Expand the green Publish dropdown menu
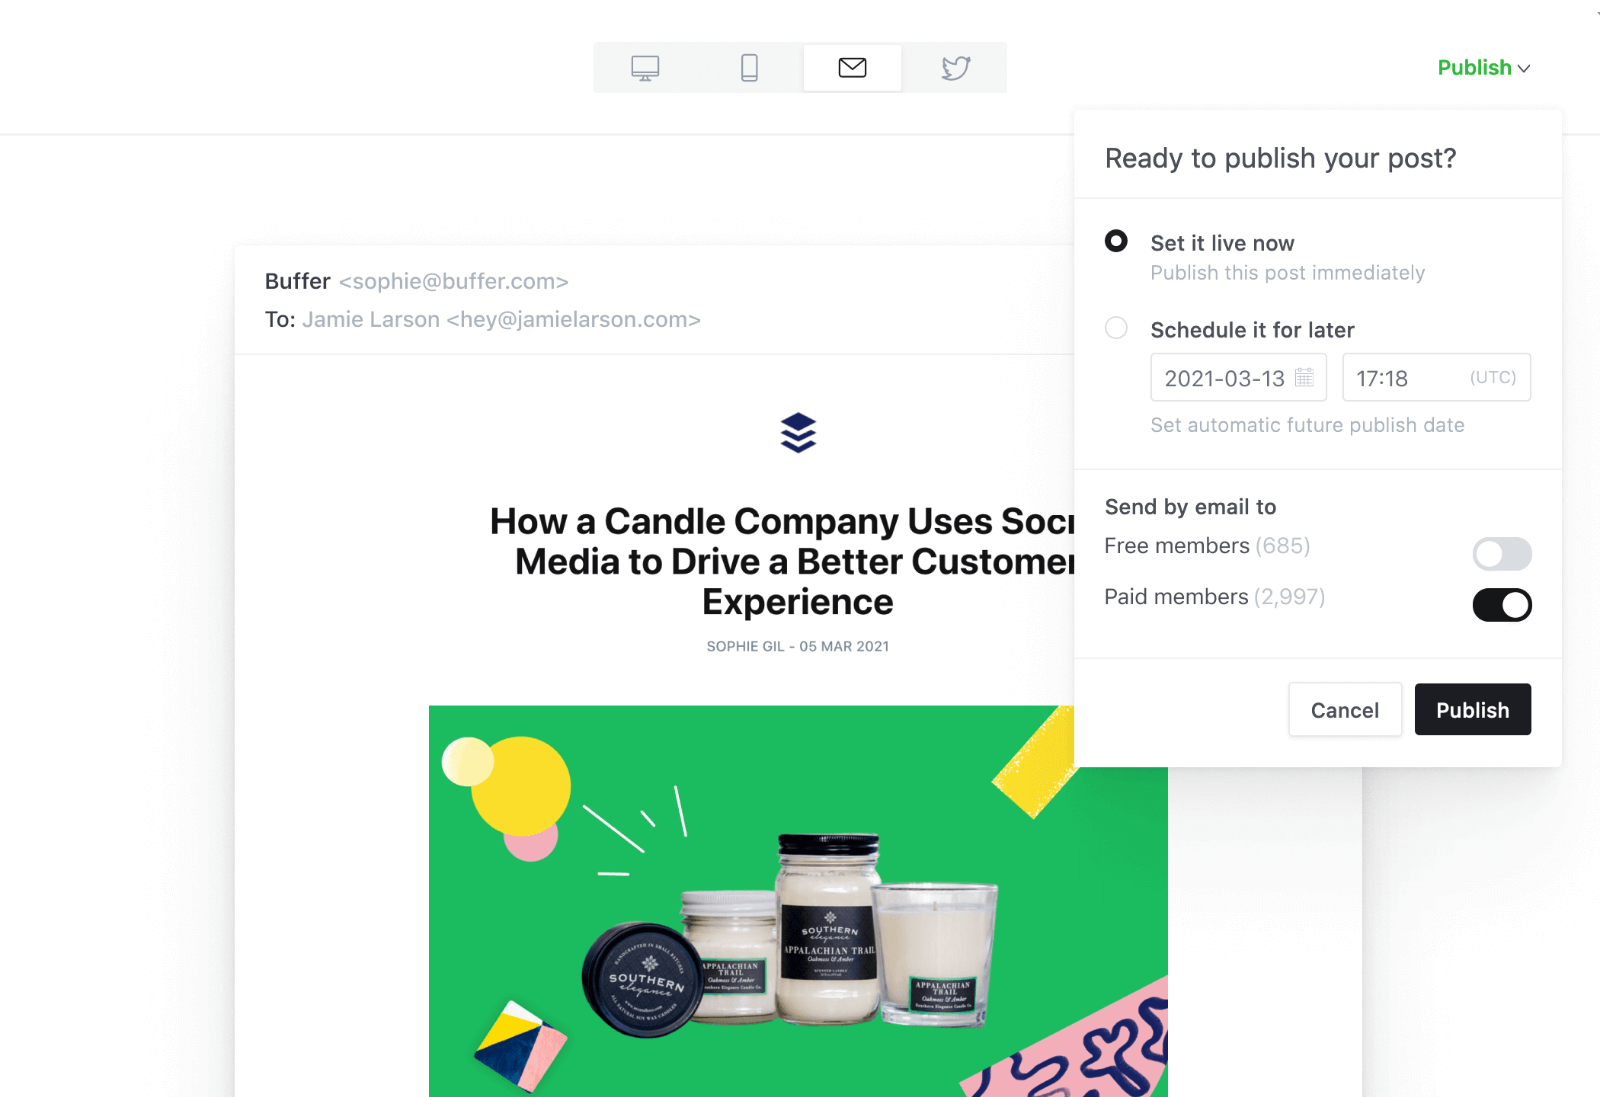Screen dimensions: 1600x1097 [x=1484, y=68]
